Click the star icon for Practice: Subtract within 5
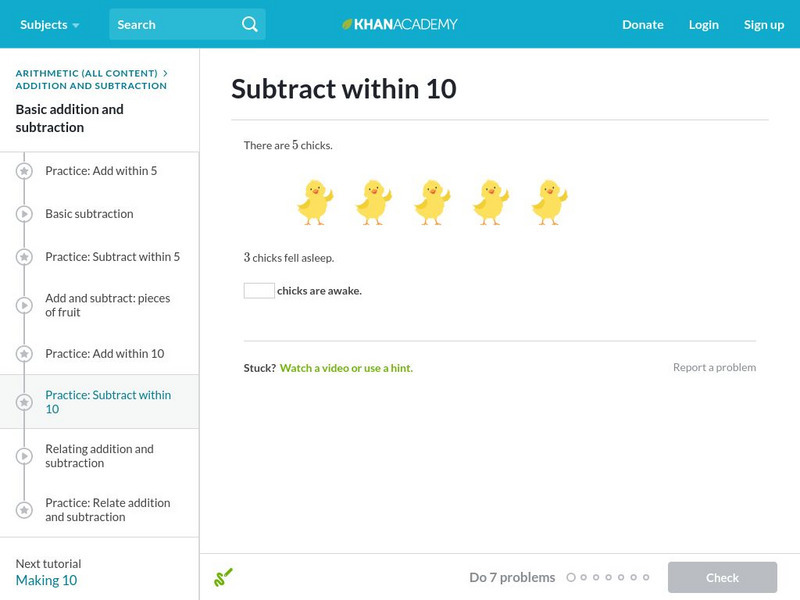 (x=22, y=256)
